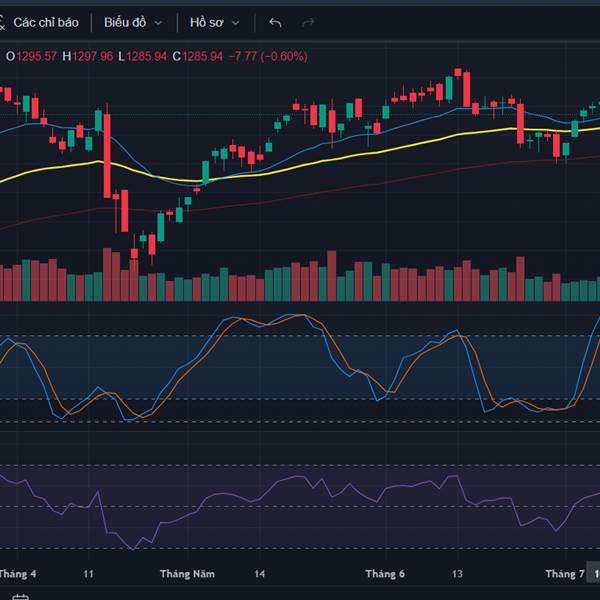This screenshot has height=600, width=600.
Task: Open the Các chỉ báo indicators menu
Action: (x=40, y=23)
